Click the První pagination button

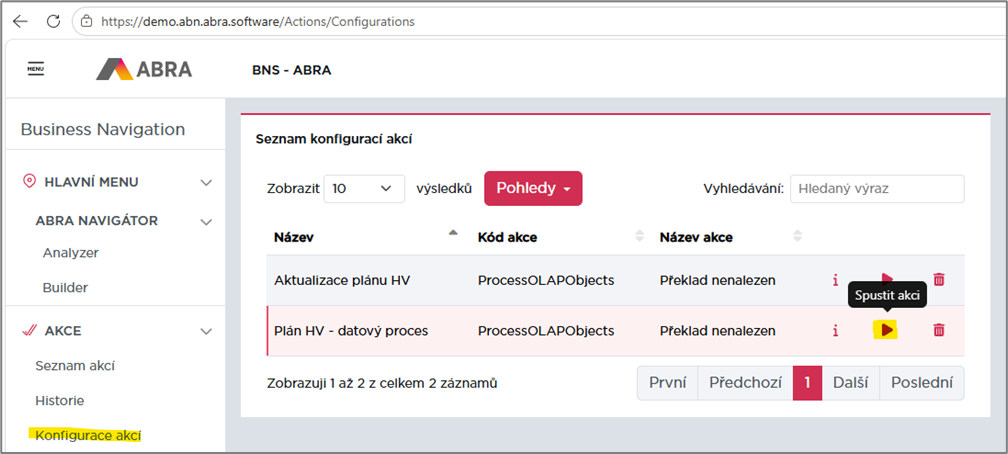(667, 383)
